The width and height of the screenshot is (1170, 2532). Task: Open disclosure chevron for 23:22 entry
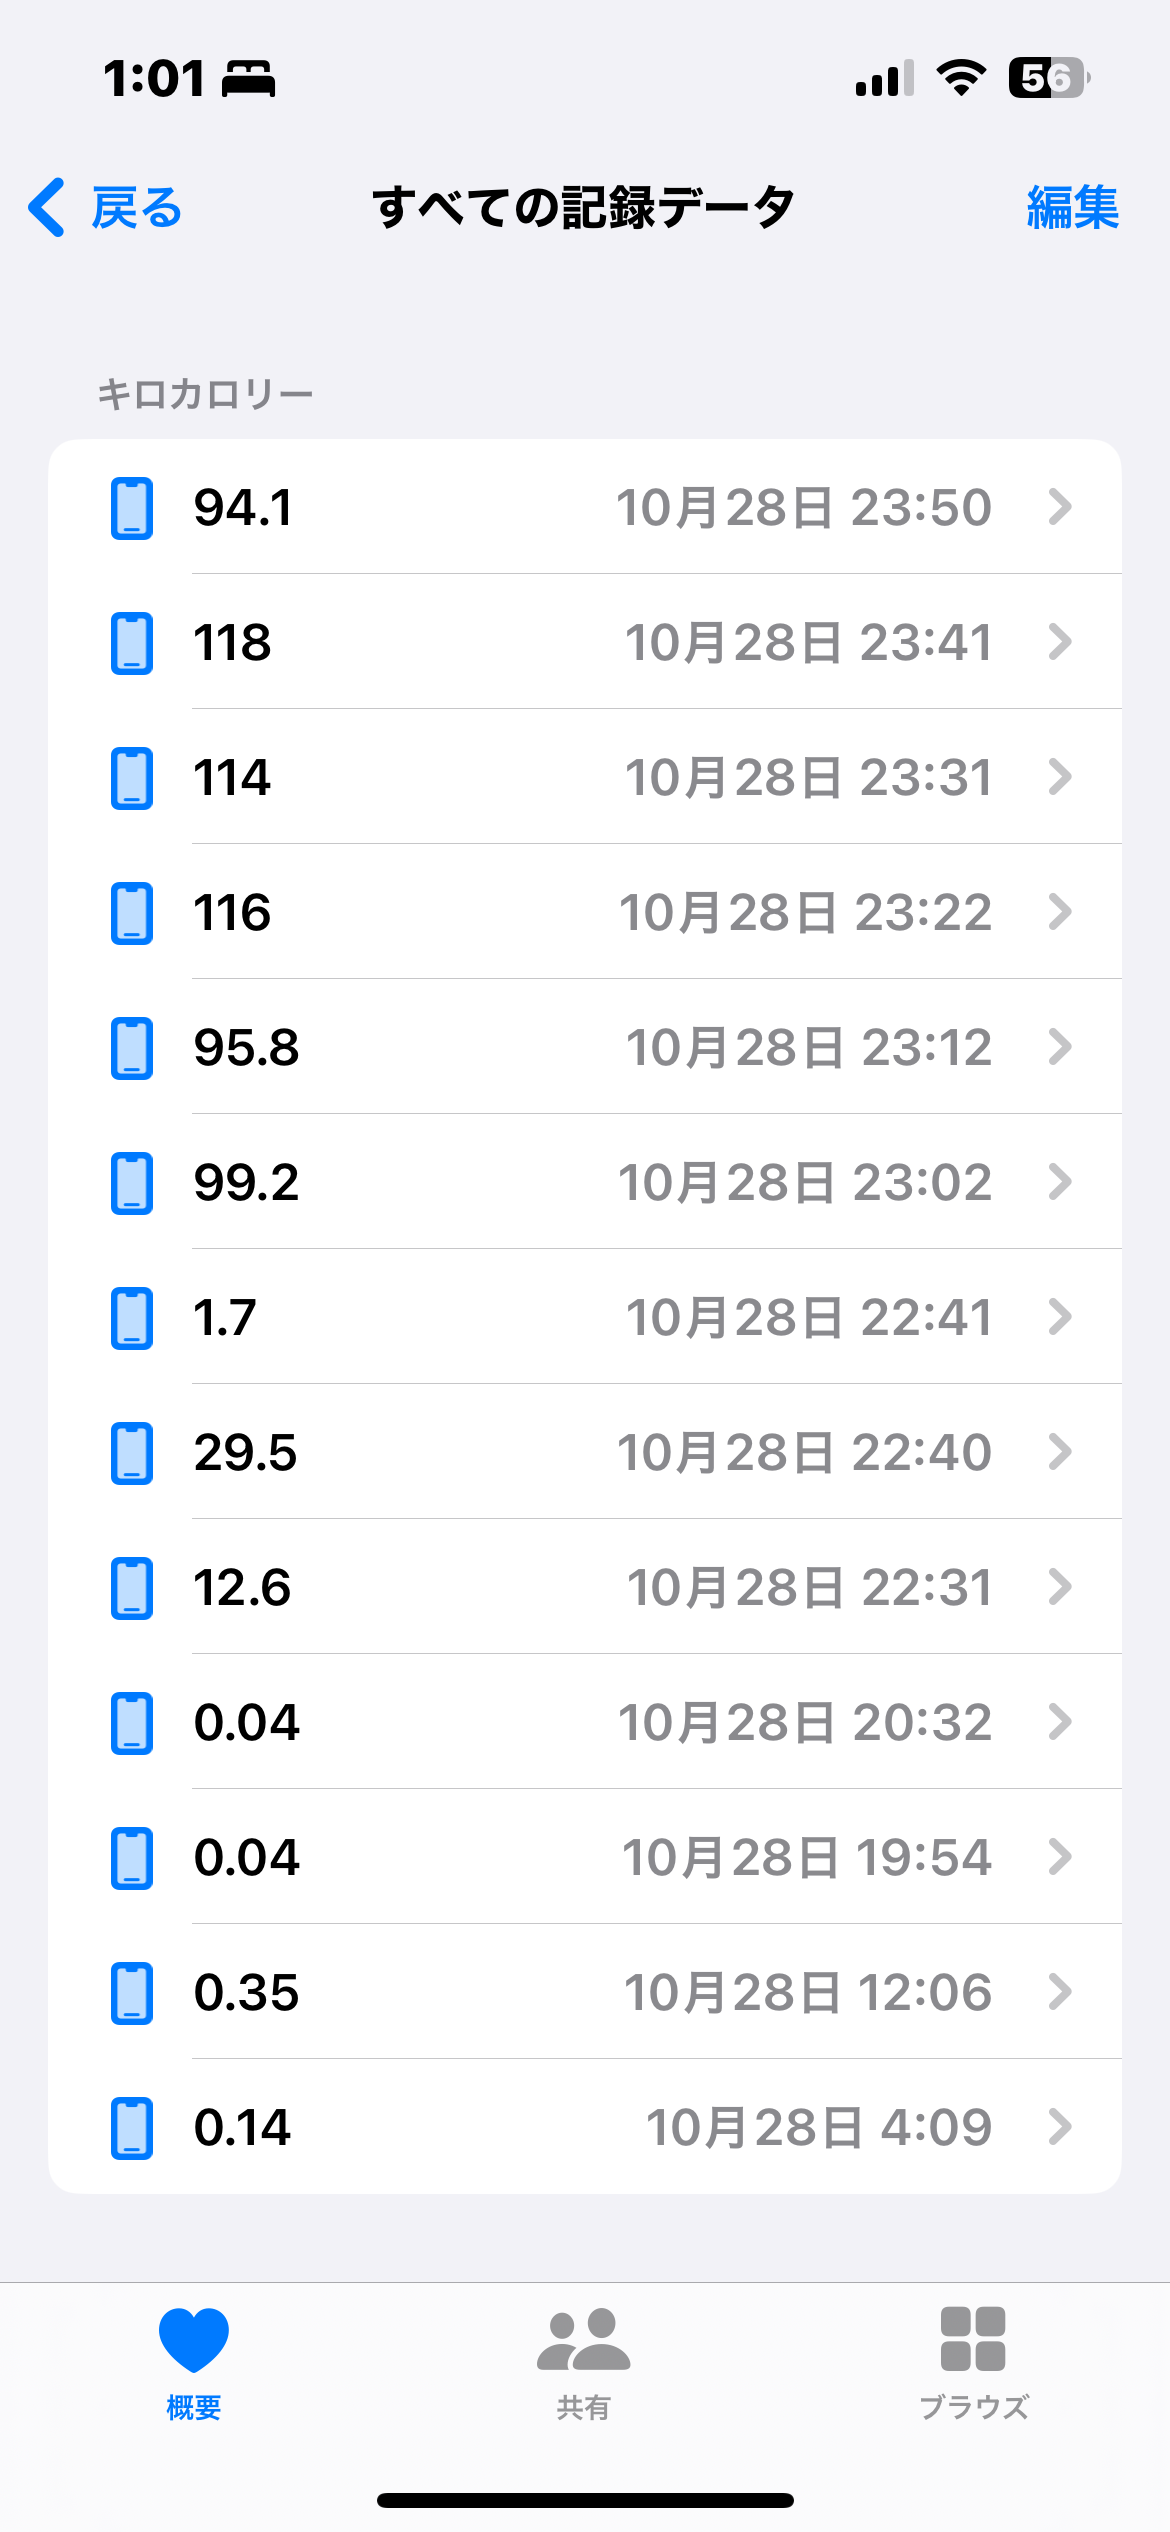click(x=1060, y=912)
